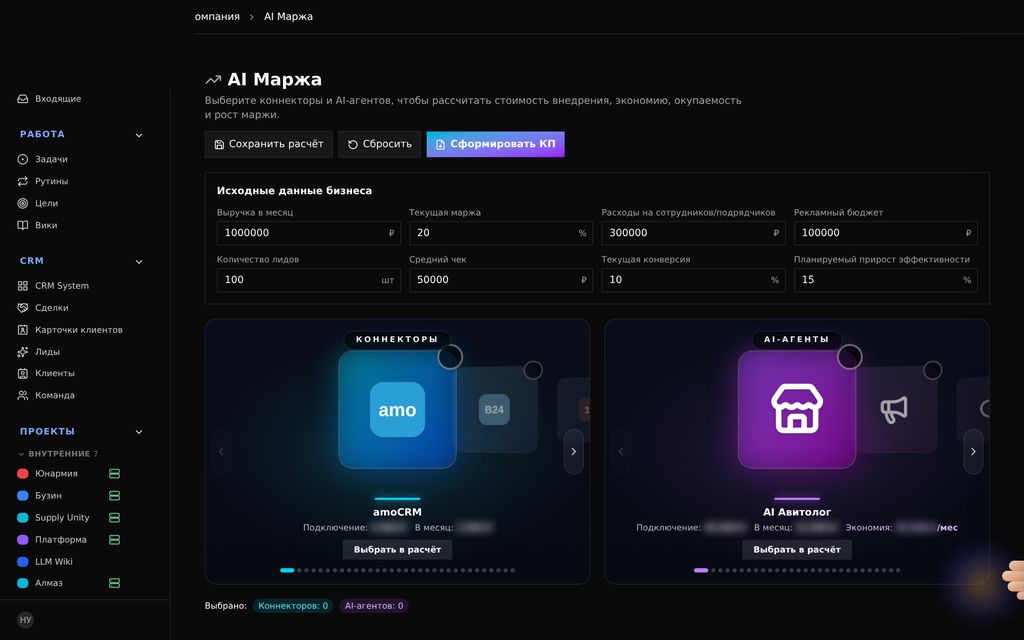Collapse the РАБОТА section chevron

[138, 135]
